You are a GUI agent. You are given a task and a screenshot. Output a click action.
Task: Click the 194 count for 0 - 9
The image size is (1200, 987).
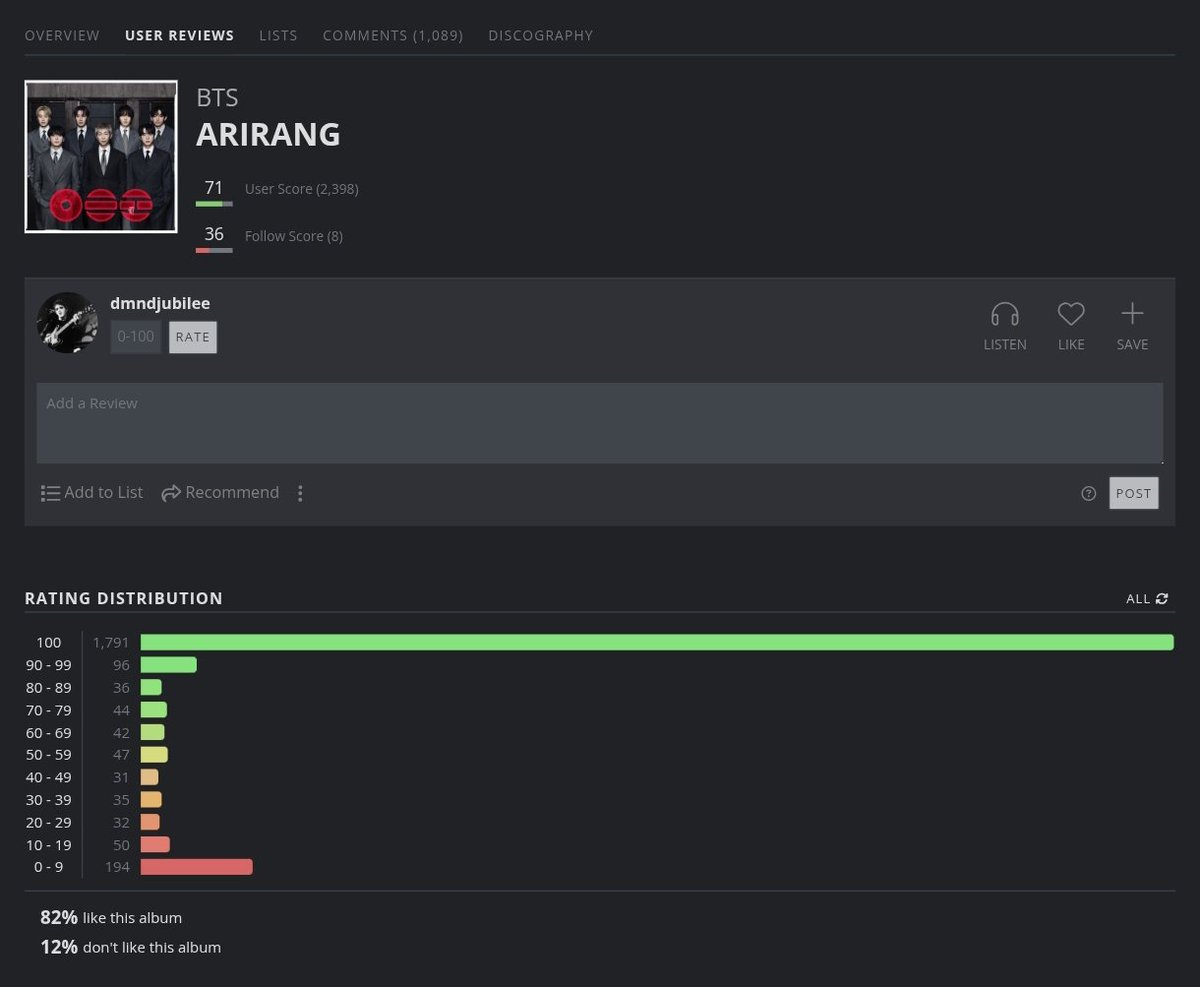118,867
